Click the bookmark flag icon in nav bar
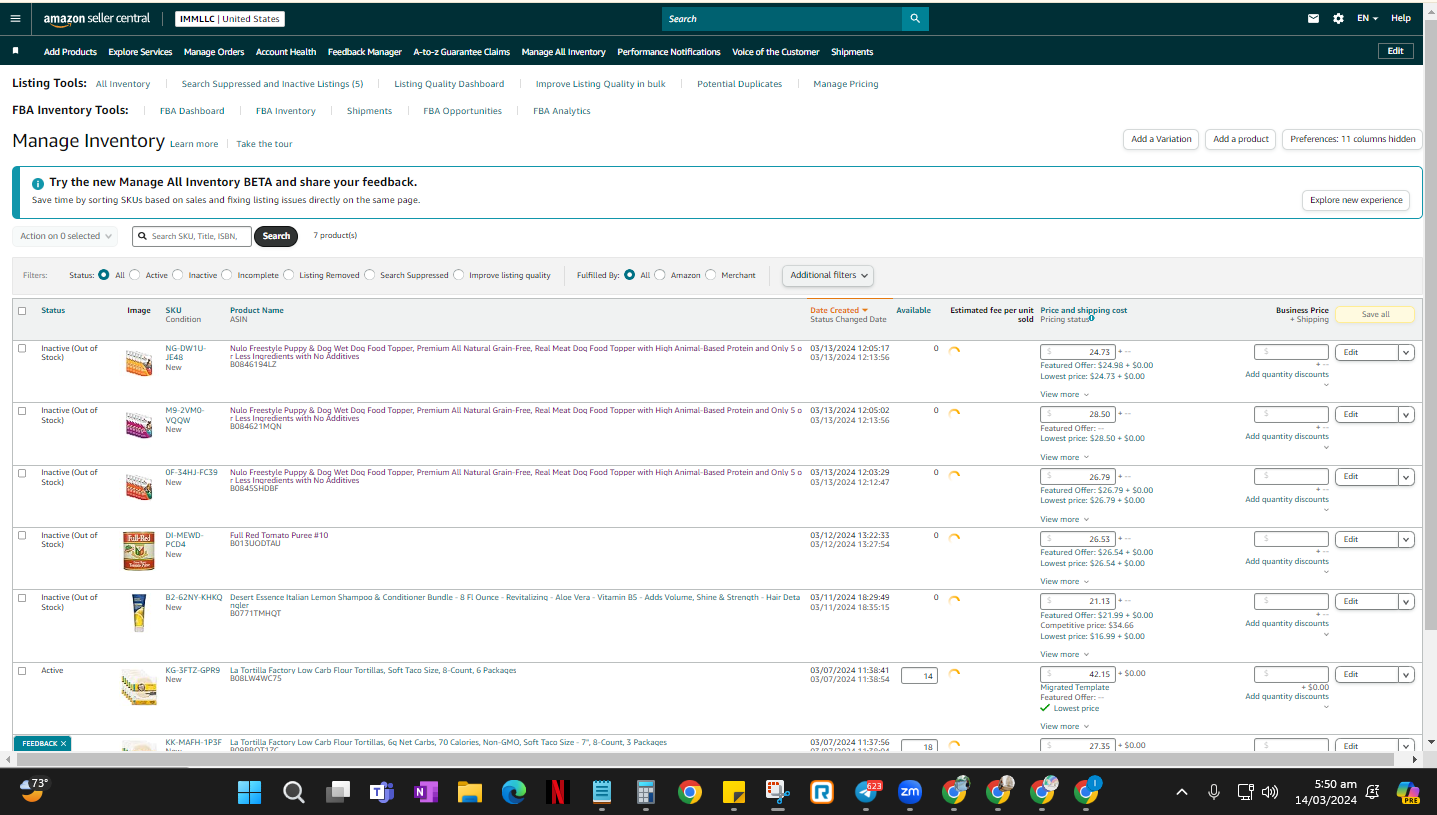Image resolution: width=1437 pixels, height=815 pixels. [15, 51]
